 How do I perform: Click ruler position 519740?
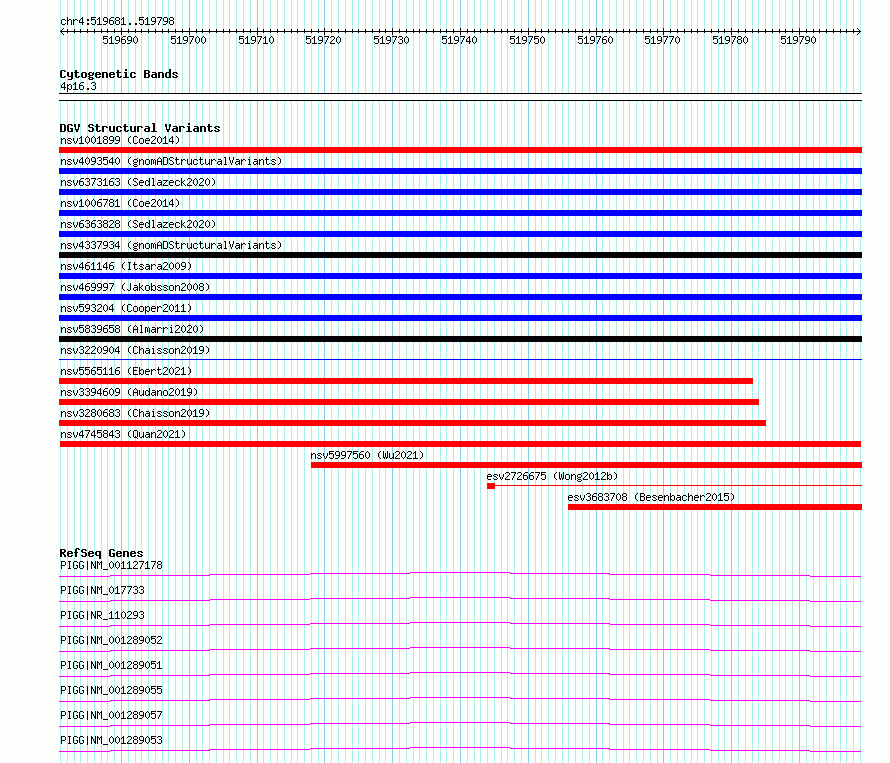point(459,40)
